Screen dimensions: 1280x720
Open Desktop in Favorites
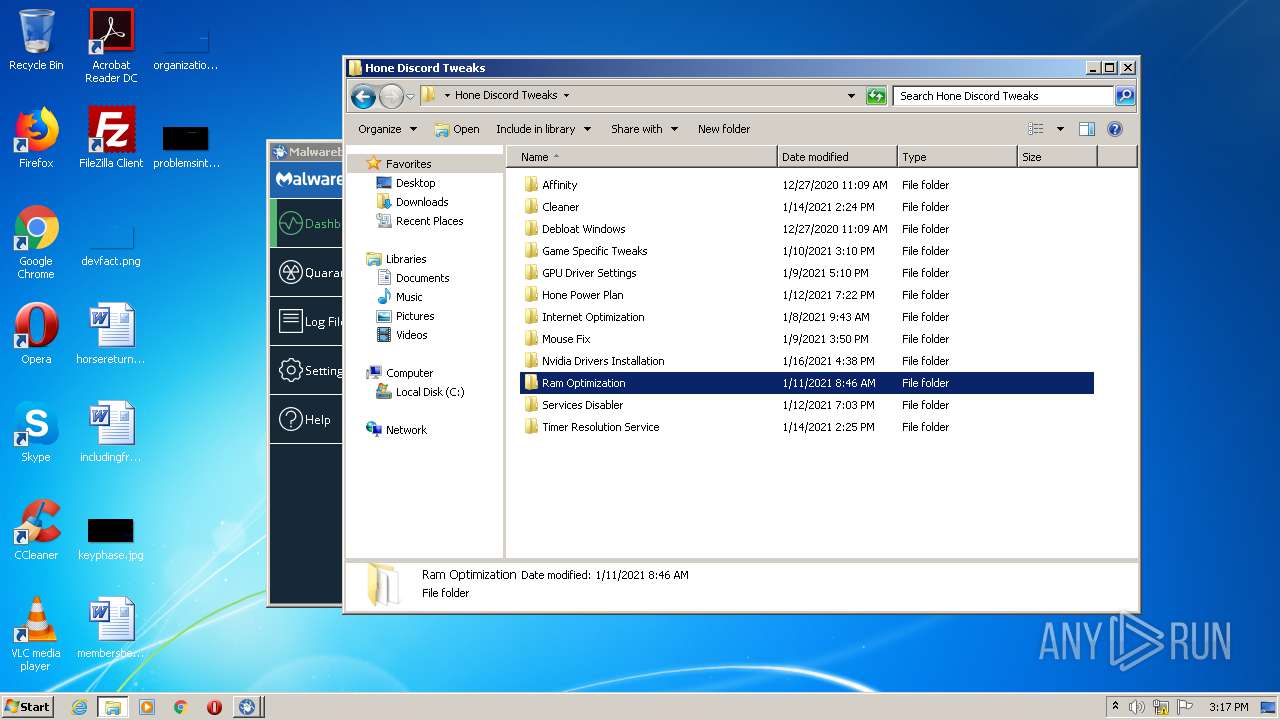(415, 183)
